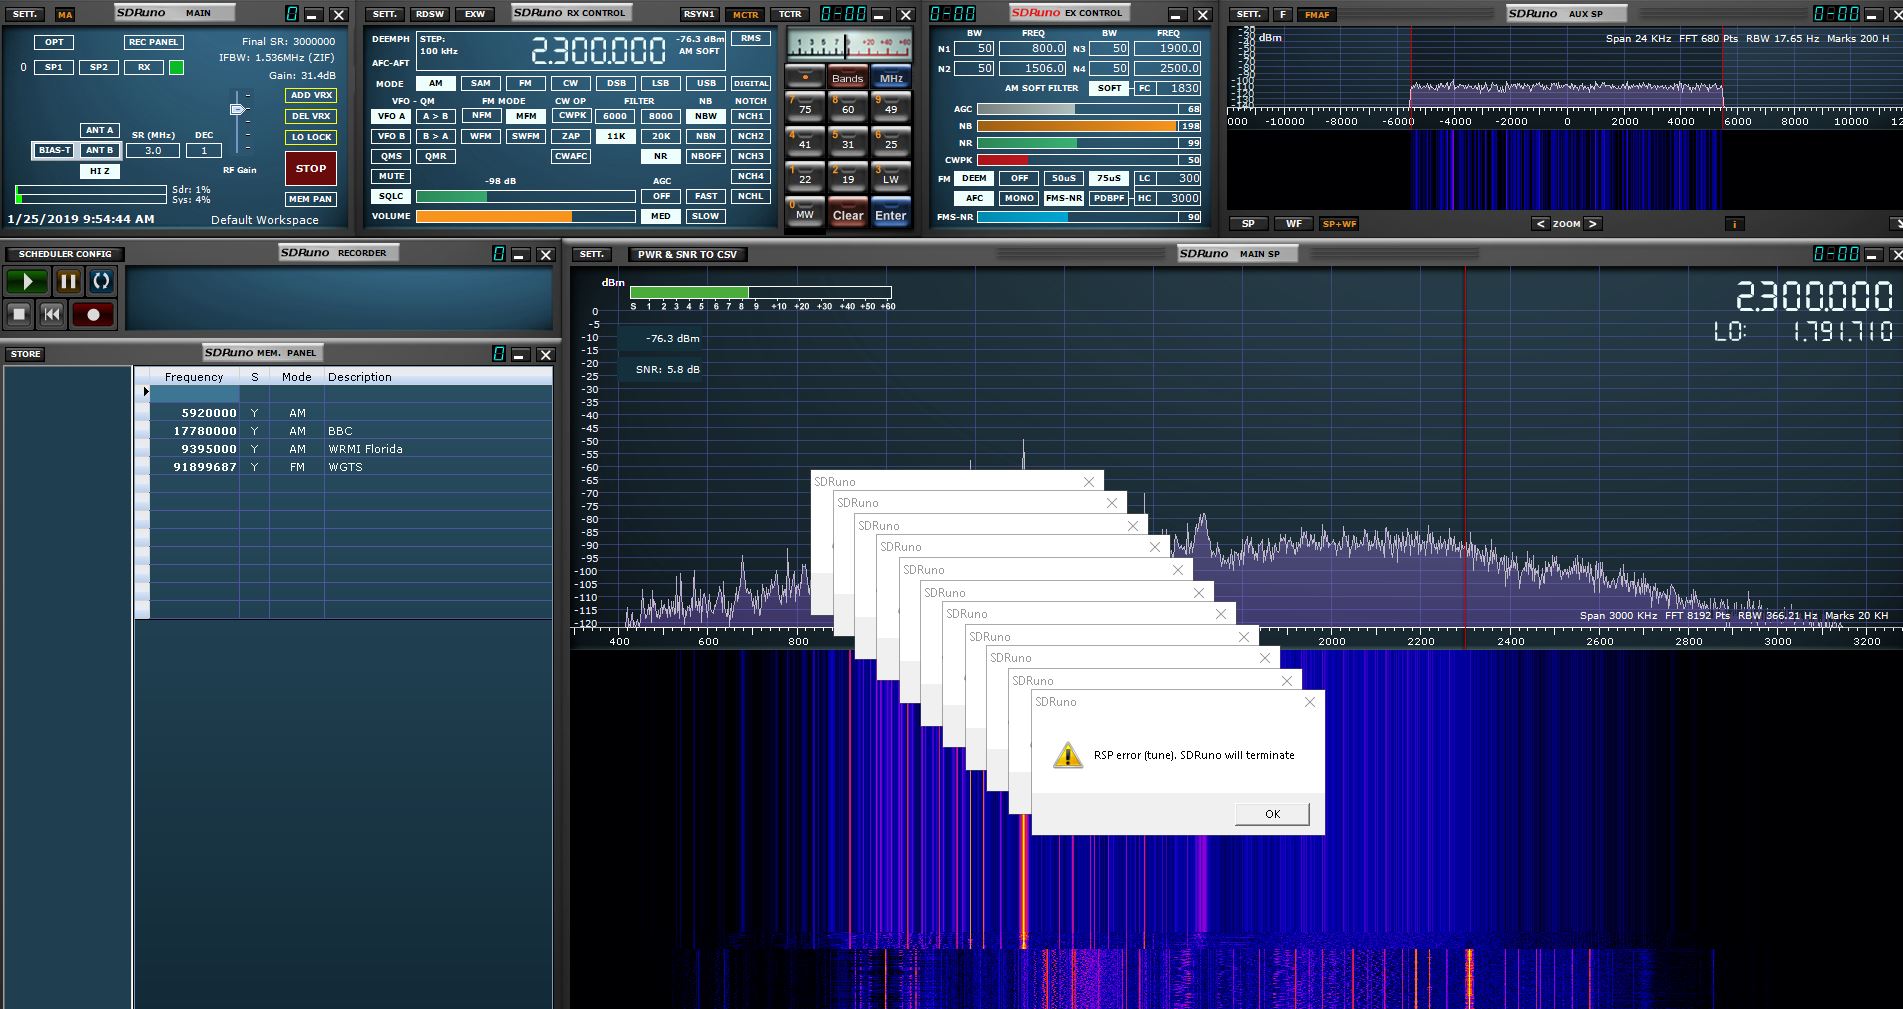Viewport: 1903px width, 1009px height.
Task: Click ADD VRX in the Main panel
Action: coord(311,96)
